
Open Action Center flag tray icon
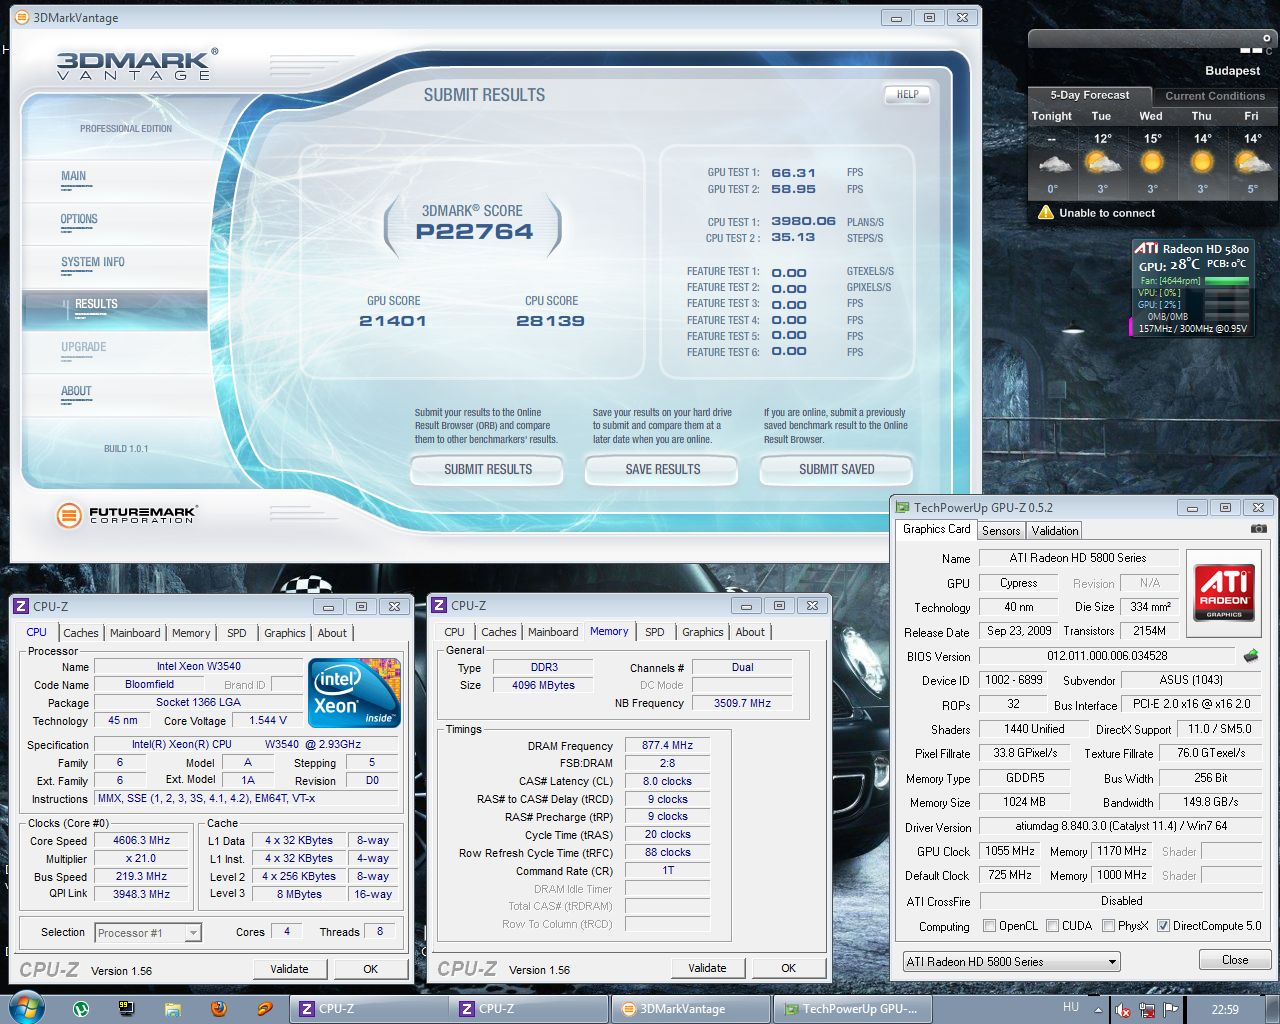1170,1009
